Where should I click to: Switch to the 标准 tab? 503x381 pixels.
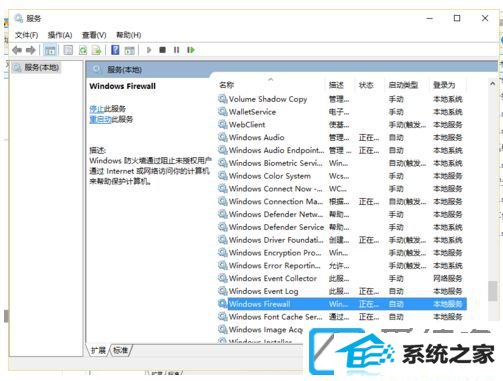[x=121, y=350]
